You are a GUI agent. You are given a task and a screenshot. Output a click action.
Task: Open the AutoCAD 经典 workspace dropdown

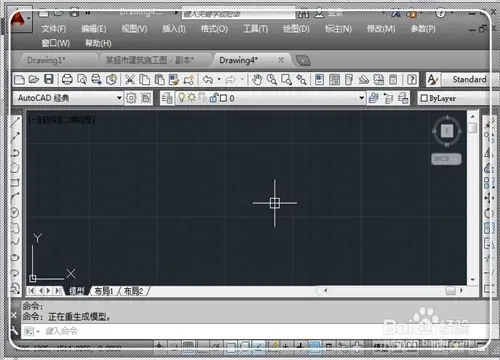pyautogui.click(x=119, y=98)
